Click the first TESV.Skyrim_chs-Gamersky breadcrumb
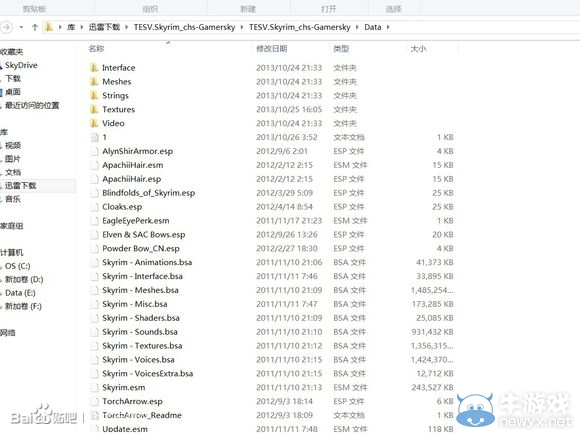Viewport: 580px width, 435px height. [184, 27]
